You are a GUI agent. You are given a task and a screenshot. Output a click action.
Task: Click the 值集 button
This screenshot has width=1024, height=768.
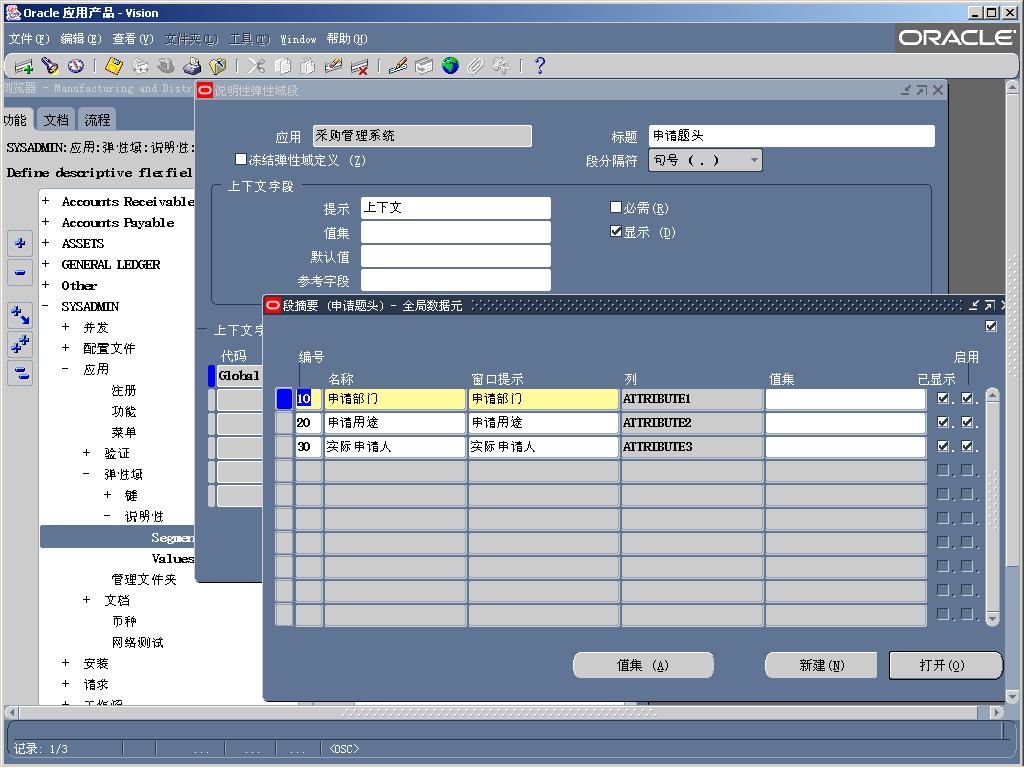[x=643, y=665]
